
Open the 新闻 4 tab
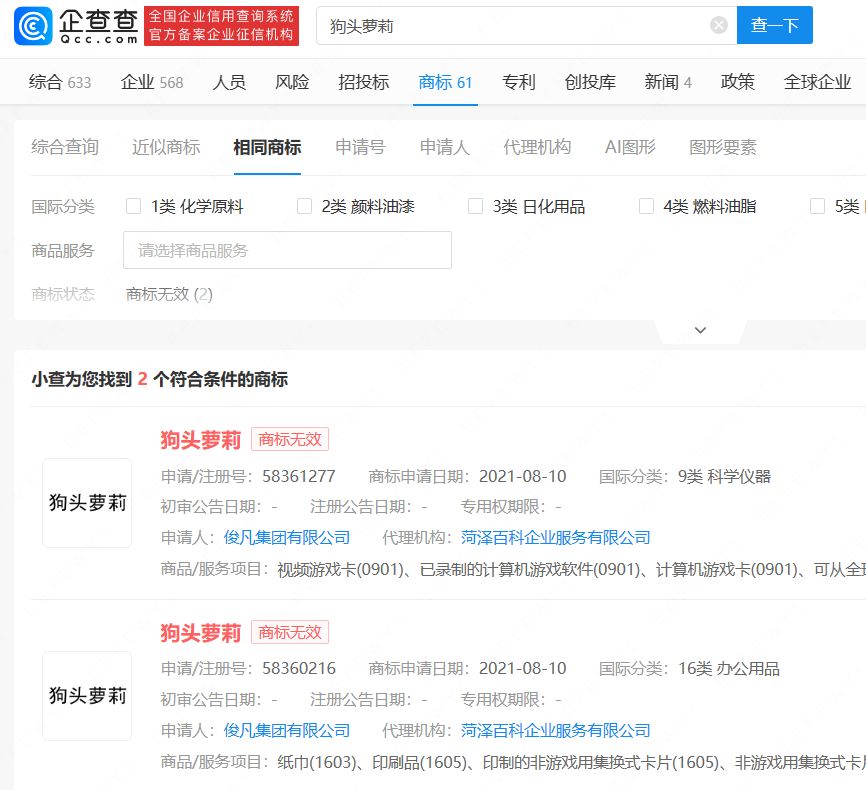point(668,82)
